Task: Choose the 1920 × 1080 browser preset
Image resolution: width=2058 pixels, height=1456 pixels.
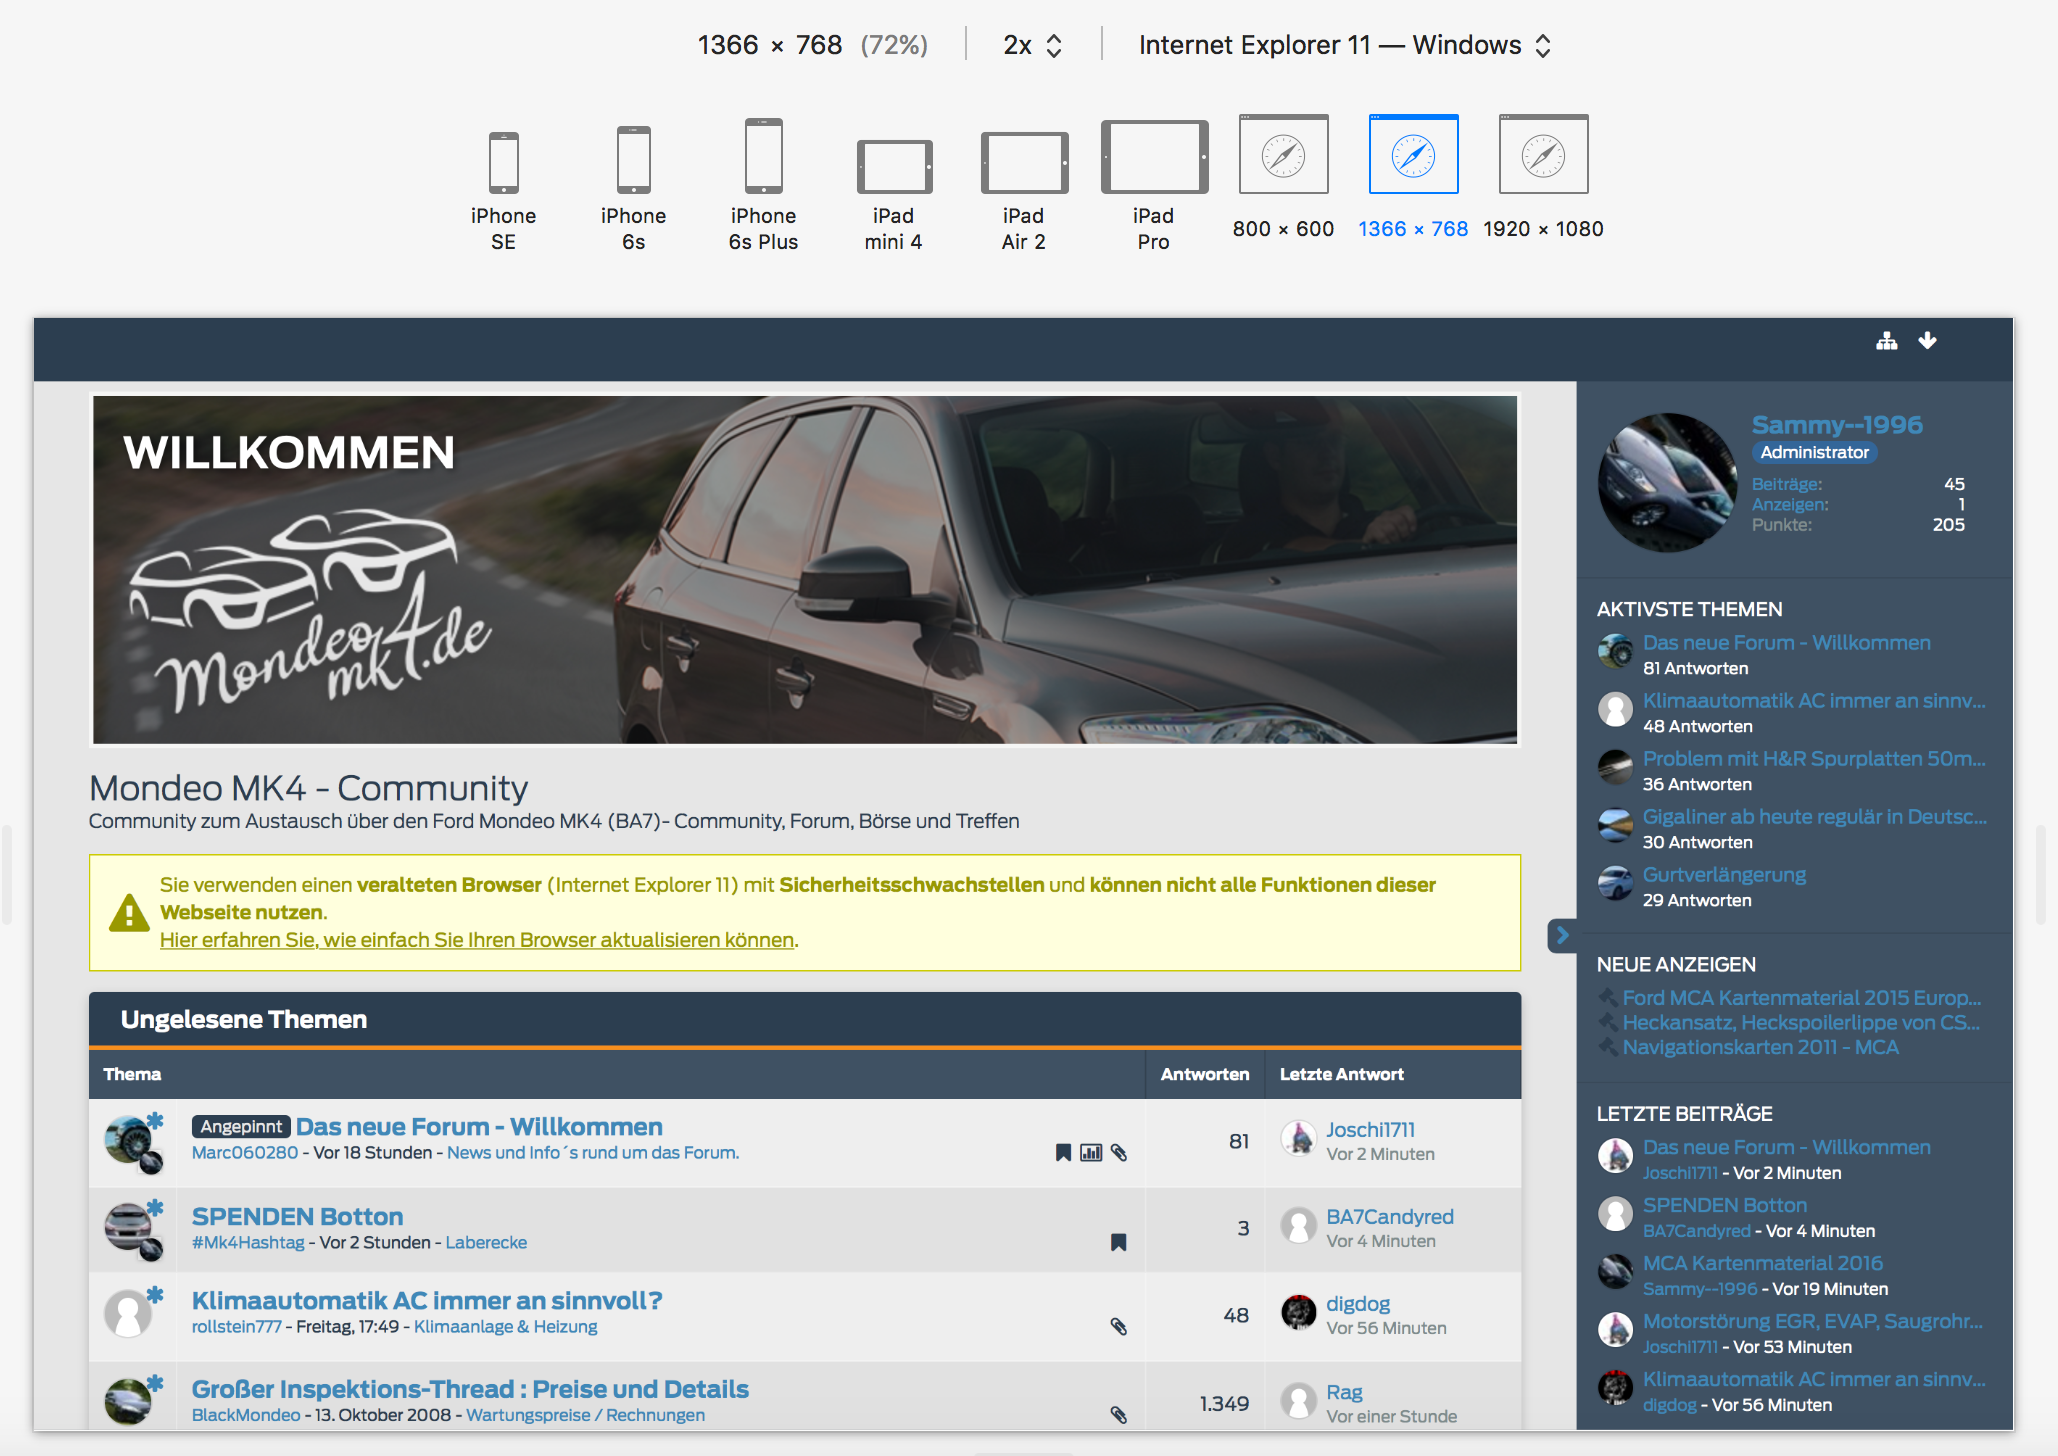Action: point(1543,155)
